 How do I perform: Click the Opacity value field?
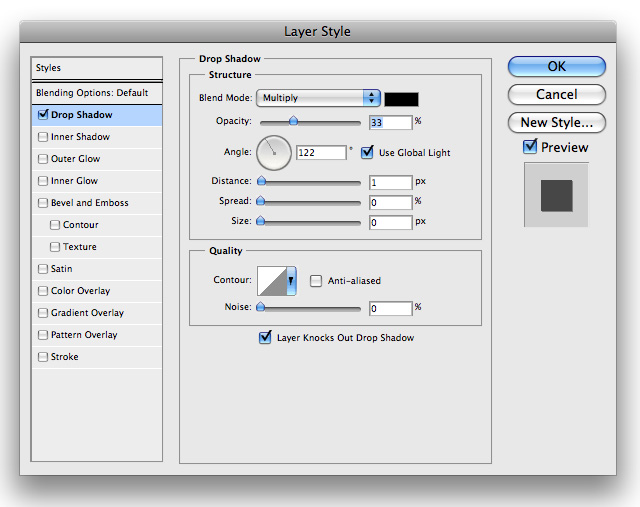tap(391, 122)
